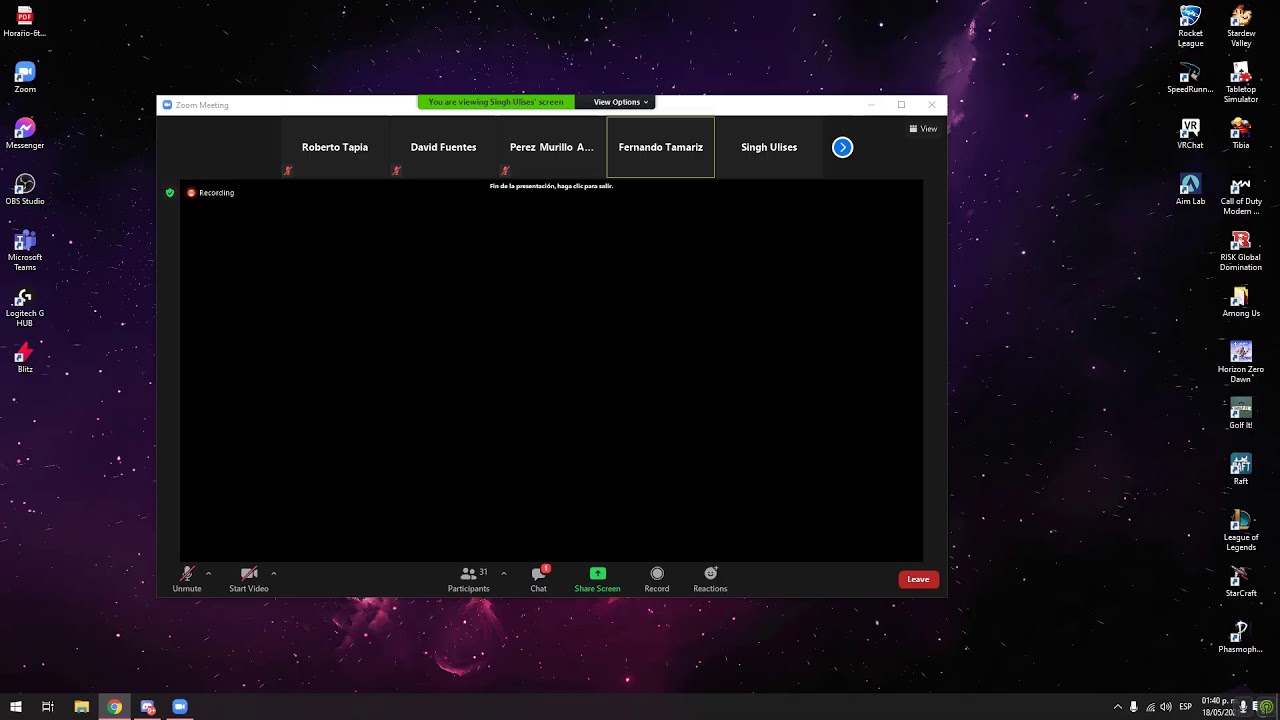Select David Fuentes' video tile

[x=443, y=147]
